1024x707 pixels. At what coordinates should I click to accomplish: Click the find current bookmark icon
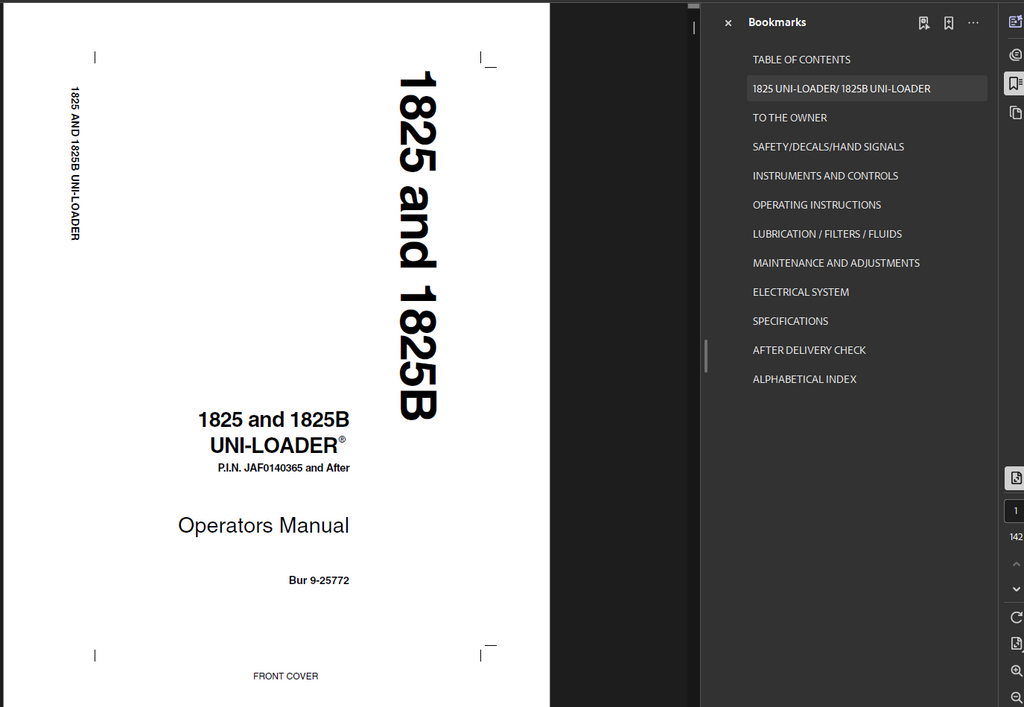[x=923, y=24]
